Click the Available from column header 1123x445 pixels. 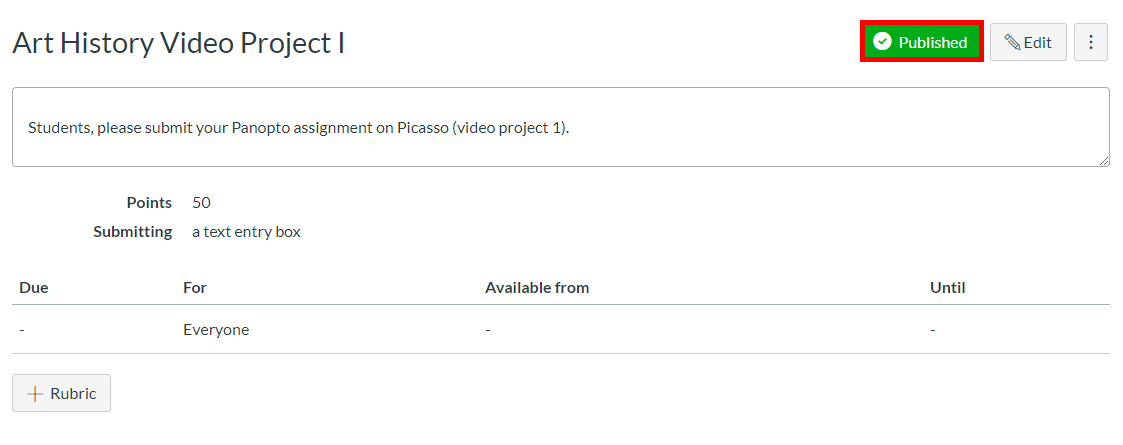pyautogui.click(x=537, y=288)
